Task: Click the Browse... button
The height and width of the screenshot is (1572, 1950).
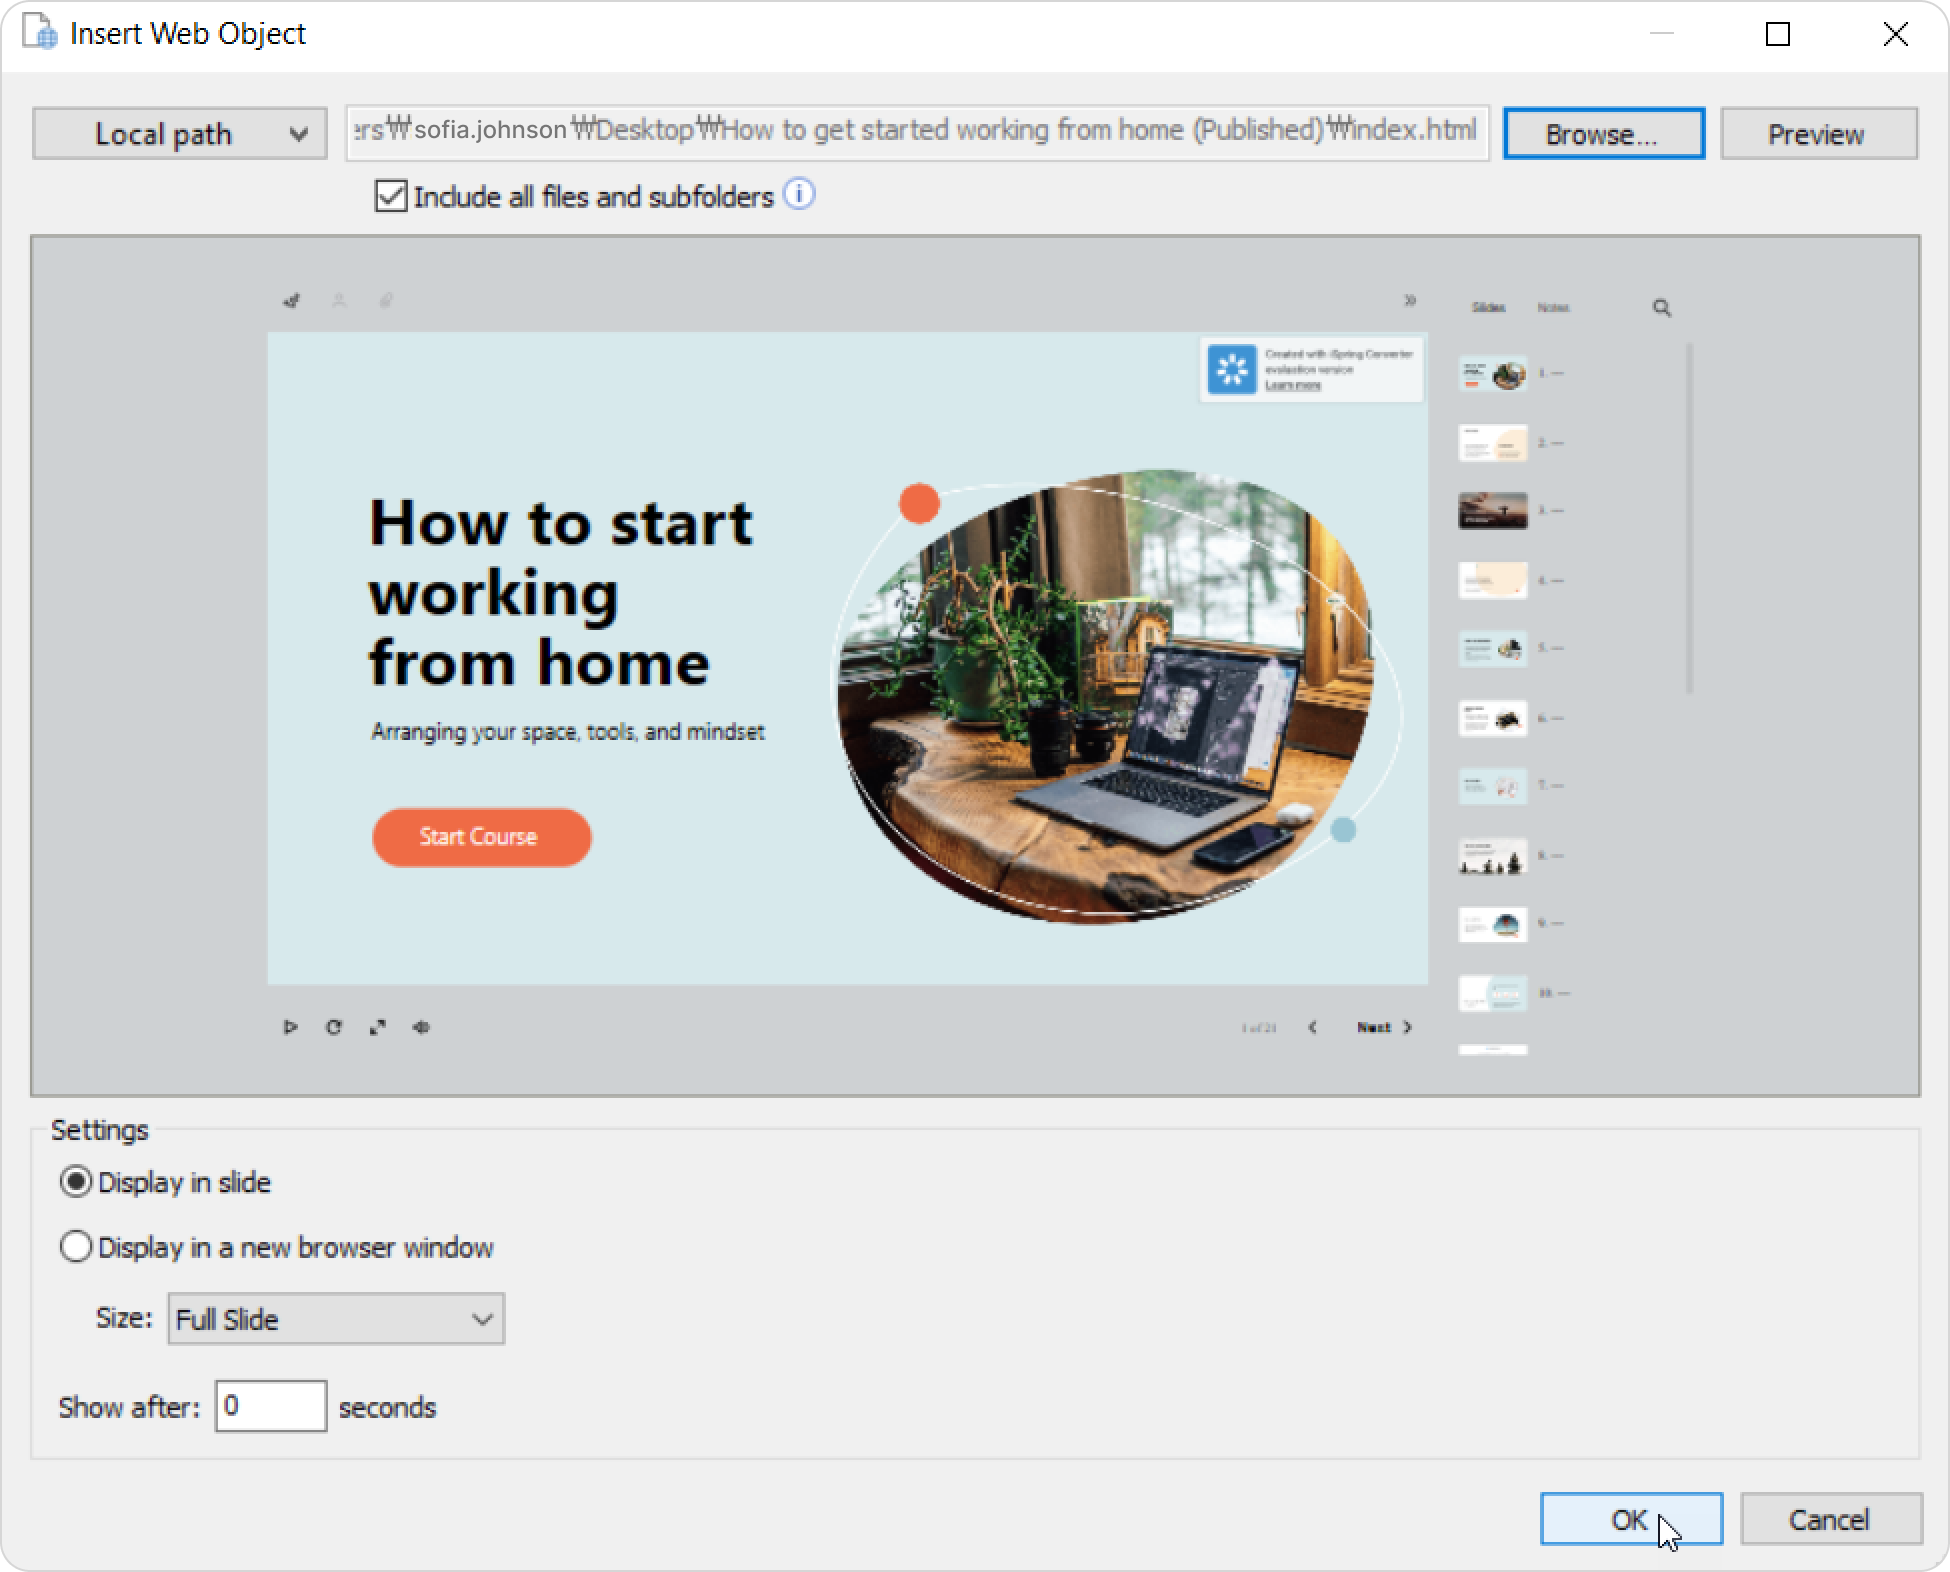Action: pyautogui.click(x=1603, y=134)
